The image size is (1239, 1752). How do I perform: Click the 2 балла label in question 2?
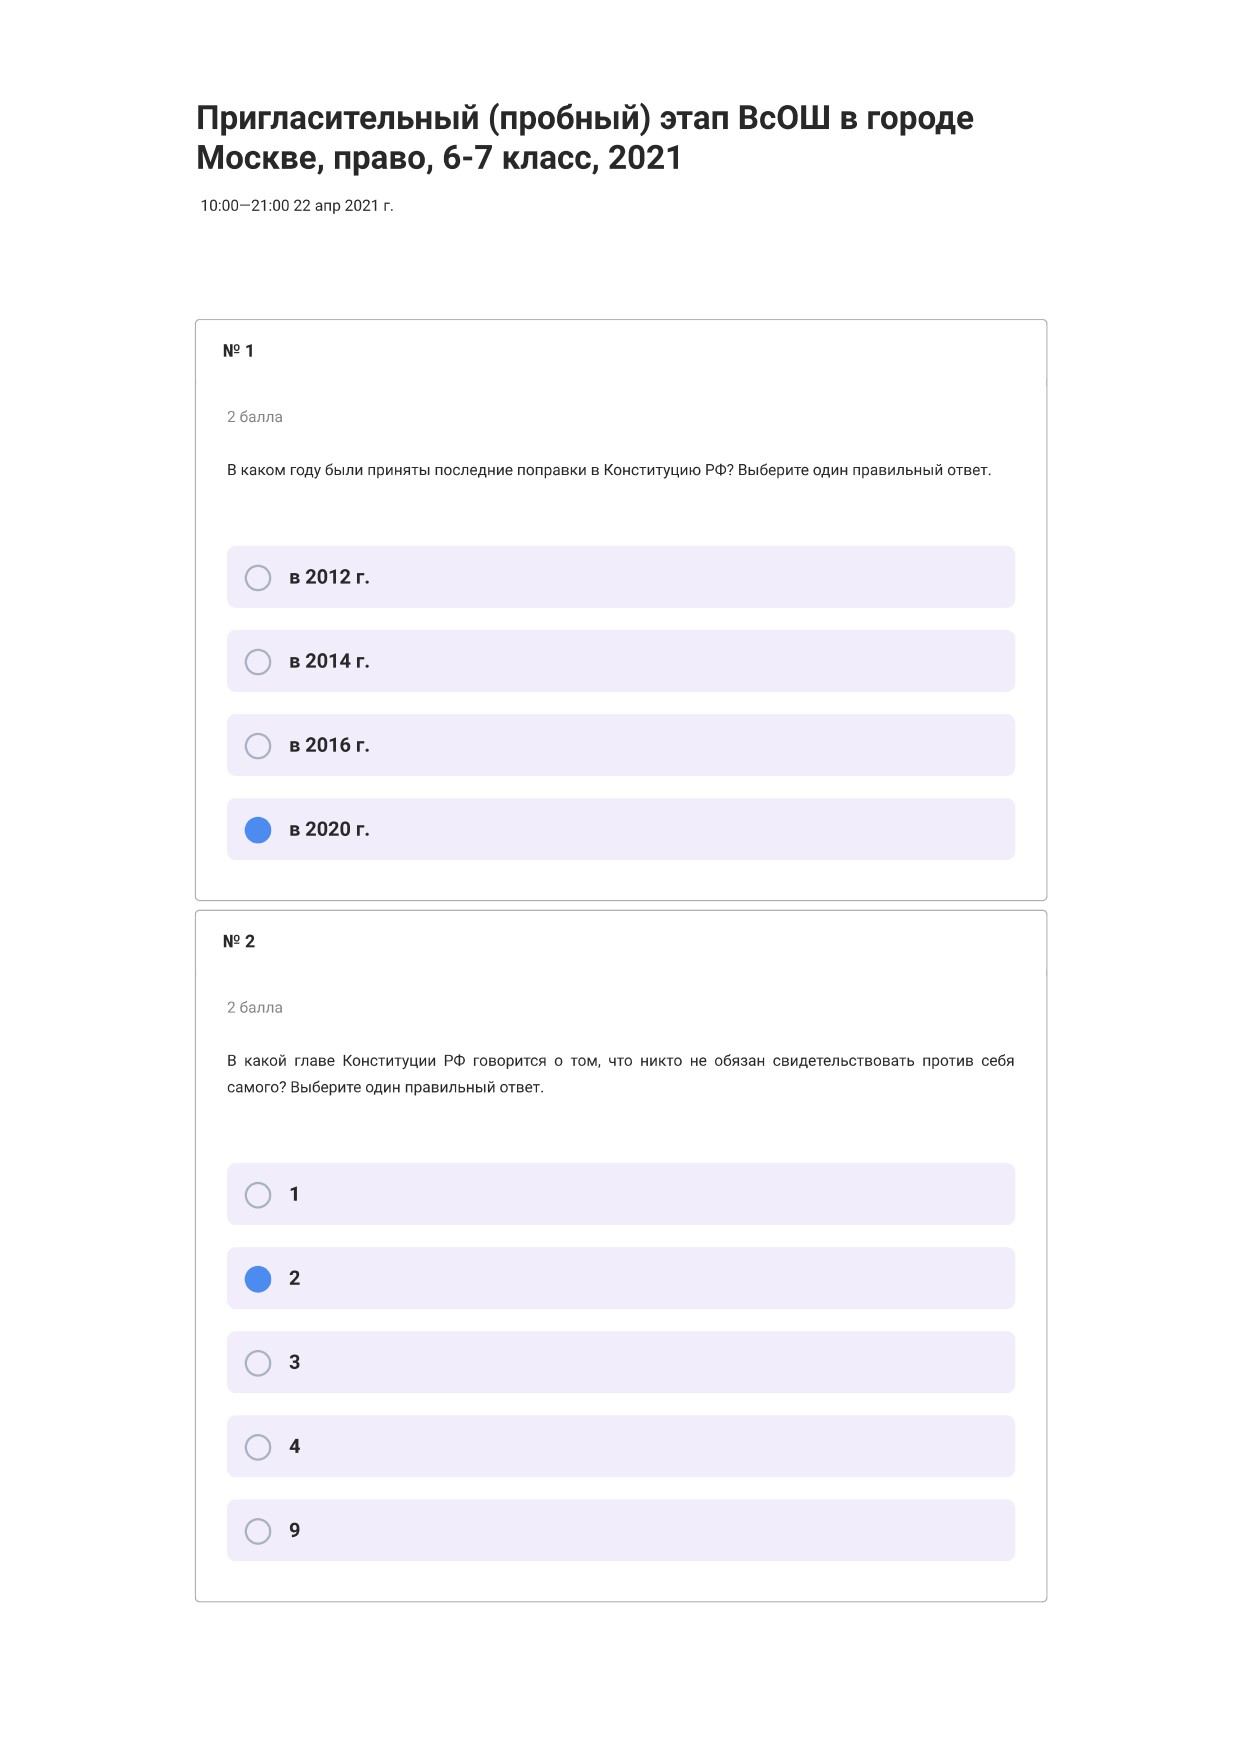coord(255,1008)
